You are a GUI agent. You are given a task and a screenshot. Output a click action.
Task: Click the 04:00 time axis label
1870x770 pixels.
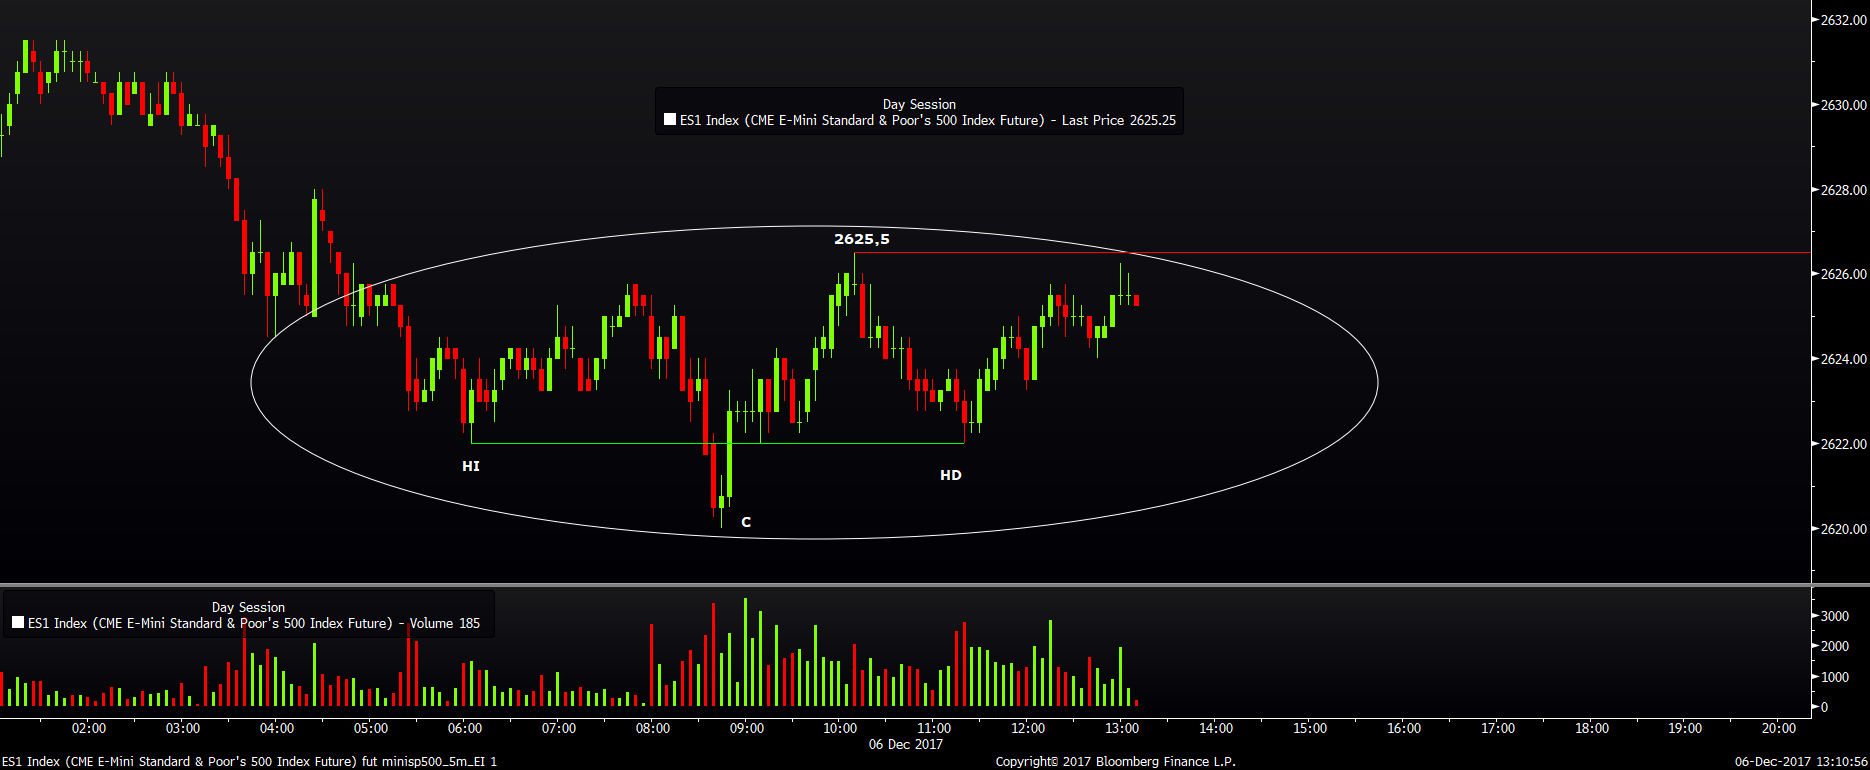pos(277,728)
